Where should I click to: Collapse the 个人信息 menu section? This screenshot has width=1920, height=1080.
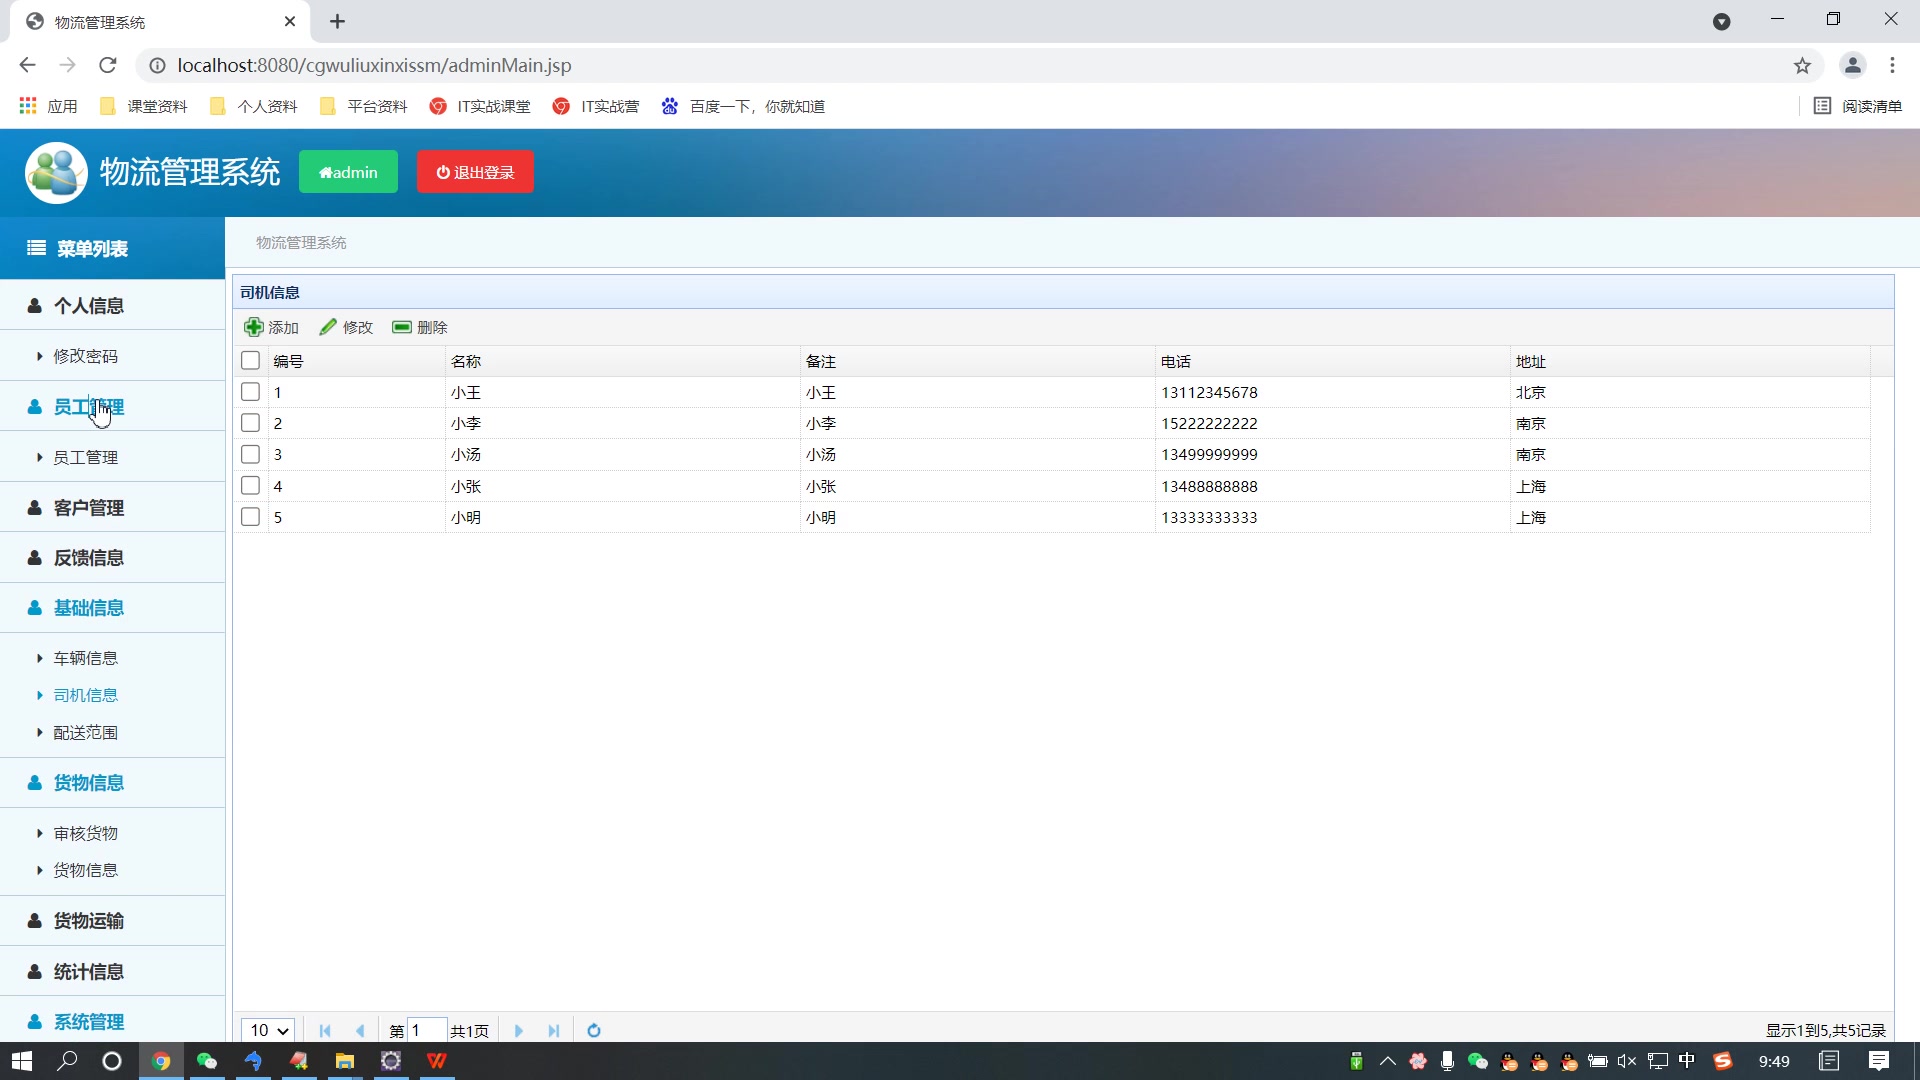[x=112, y=305]
